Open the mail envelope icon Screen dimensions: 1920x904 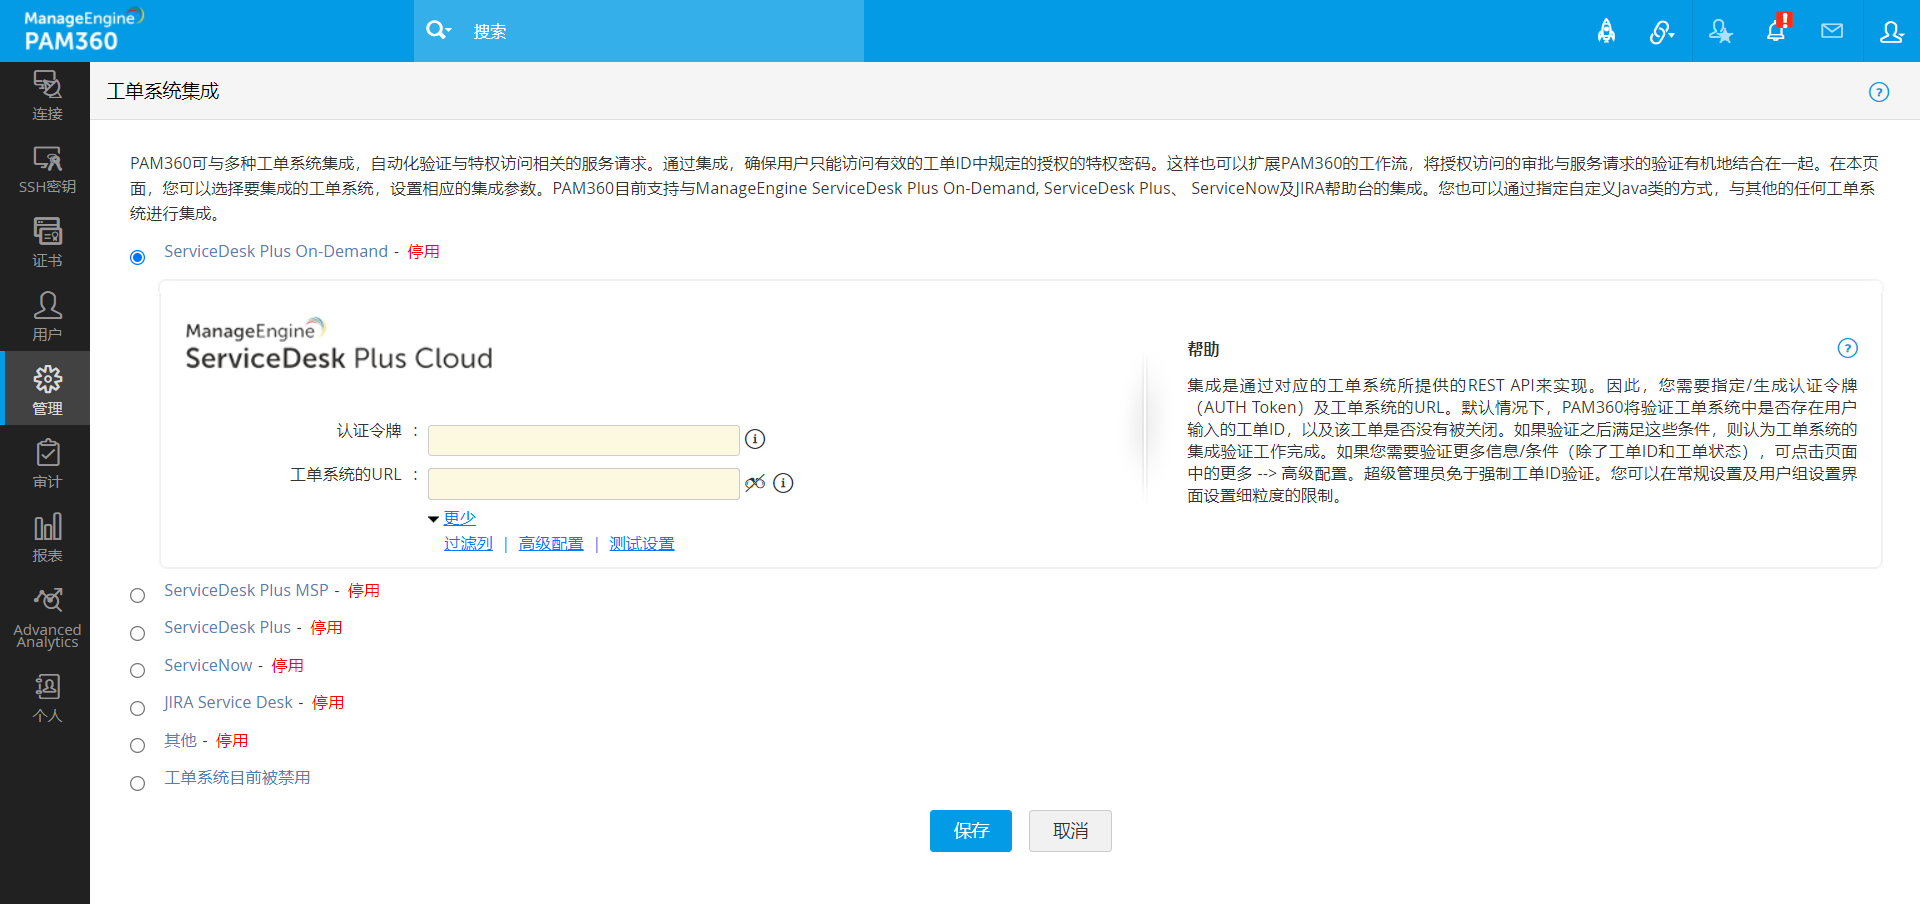click(1832, 31)
